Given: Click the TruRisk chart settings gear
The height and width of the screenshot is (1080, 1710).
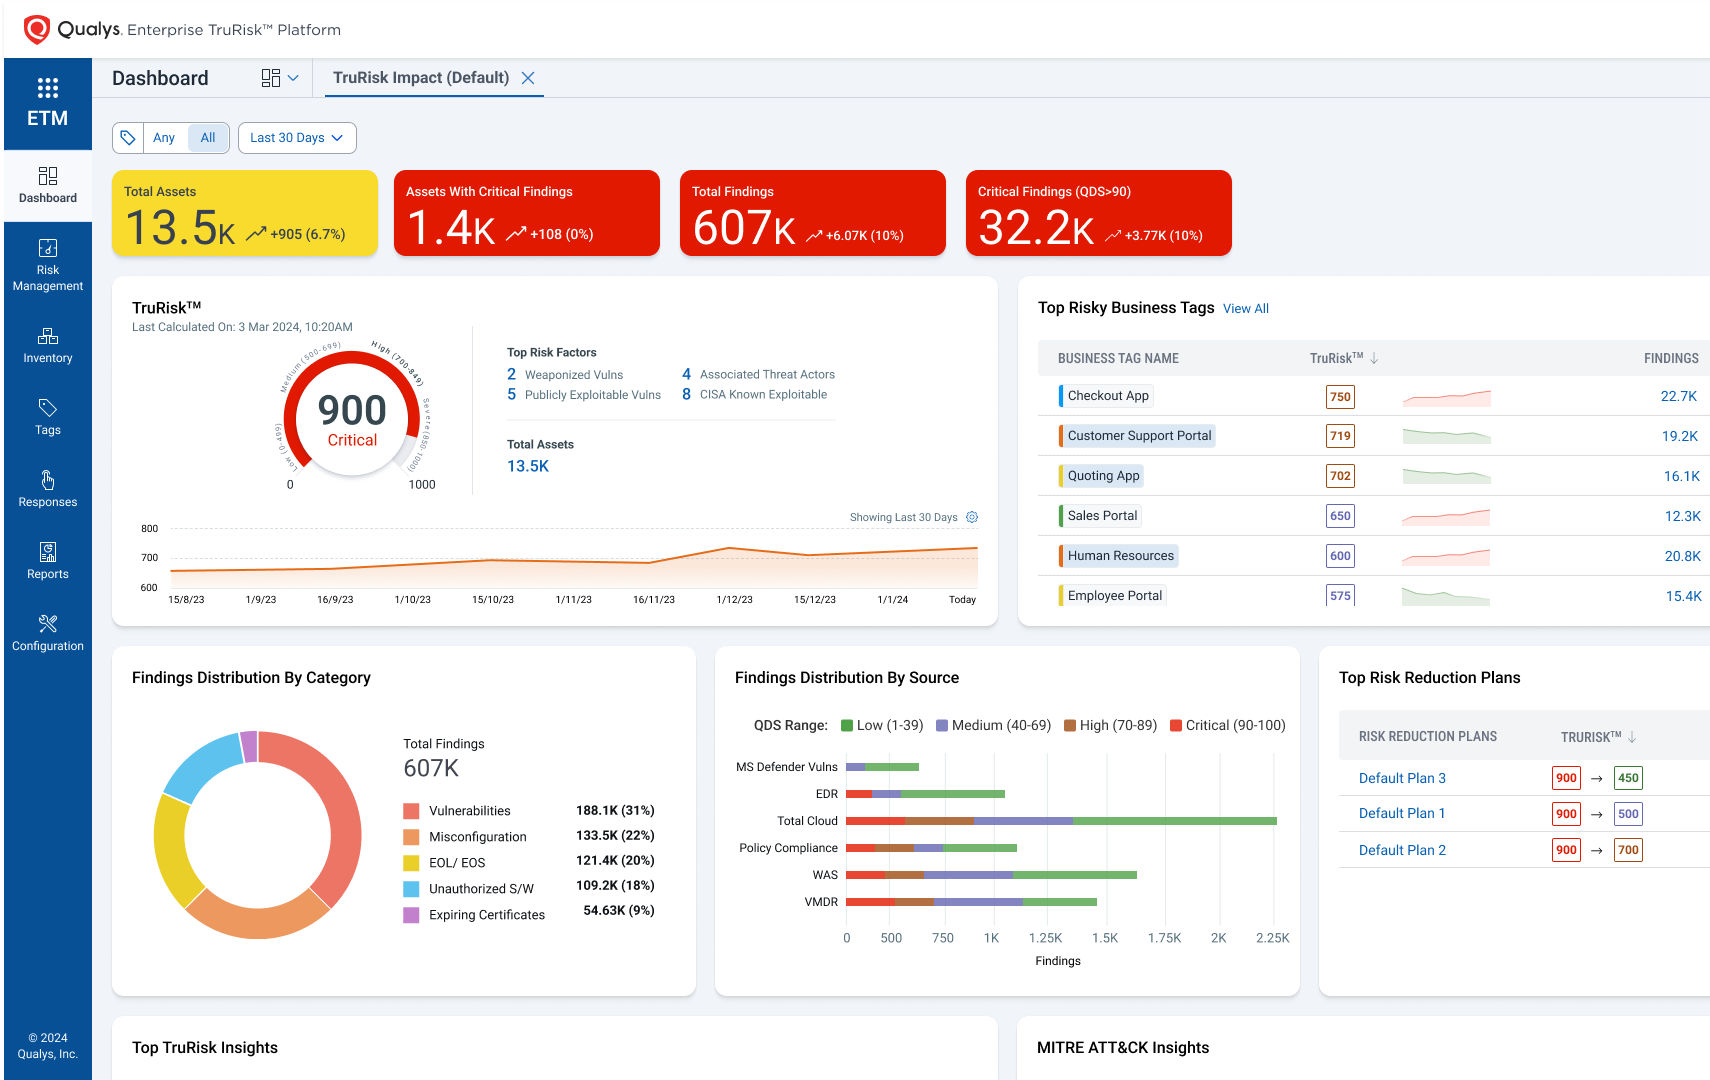Looking at the screenshot, I should [x=972, y=517].
